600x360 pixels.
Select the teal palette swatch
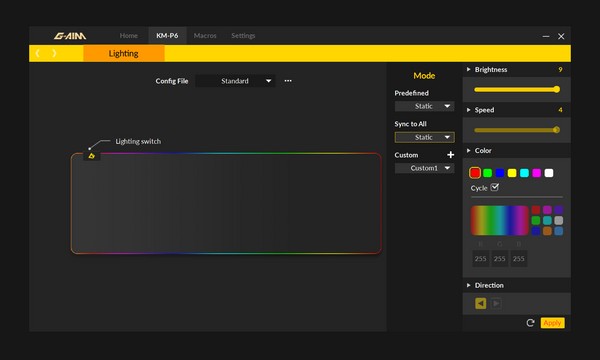547,220
